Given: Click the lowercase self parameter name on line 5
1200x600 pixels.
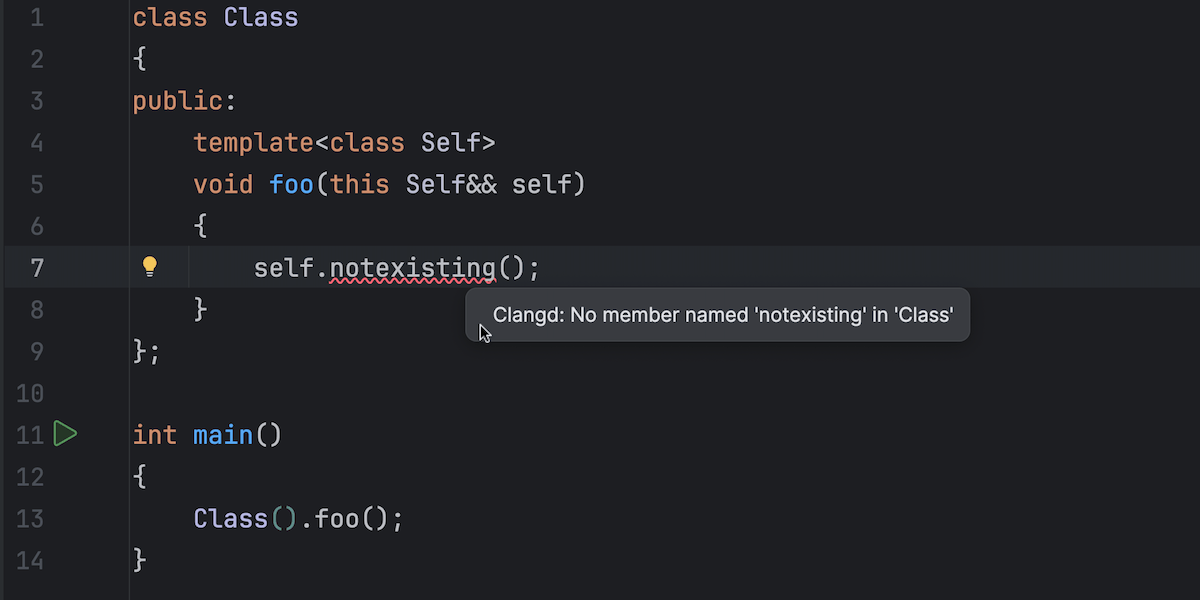Looking at the screenshot, I should [541, 185].
